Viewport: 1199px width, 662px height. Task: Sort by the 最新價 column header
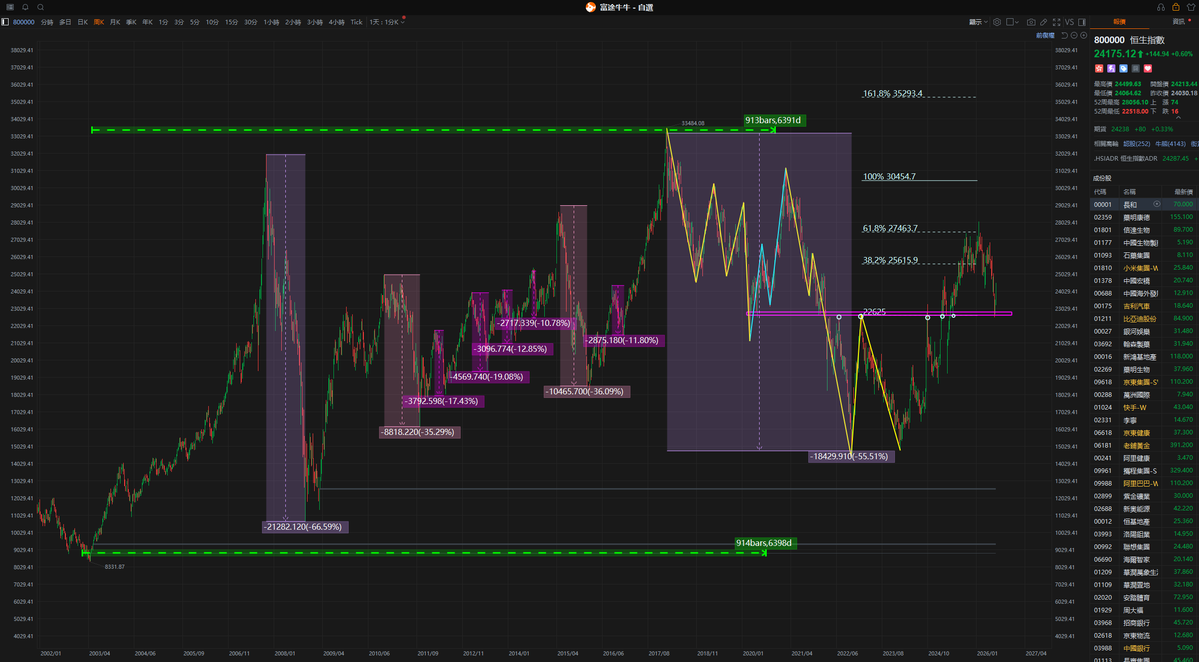(x=1183, y=192)
